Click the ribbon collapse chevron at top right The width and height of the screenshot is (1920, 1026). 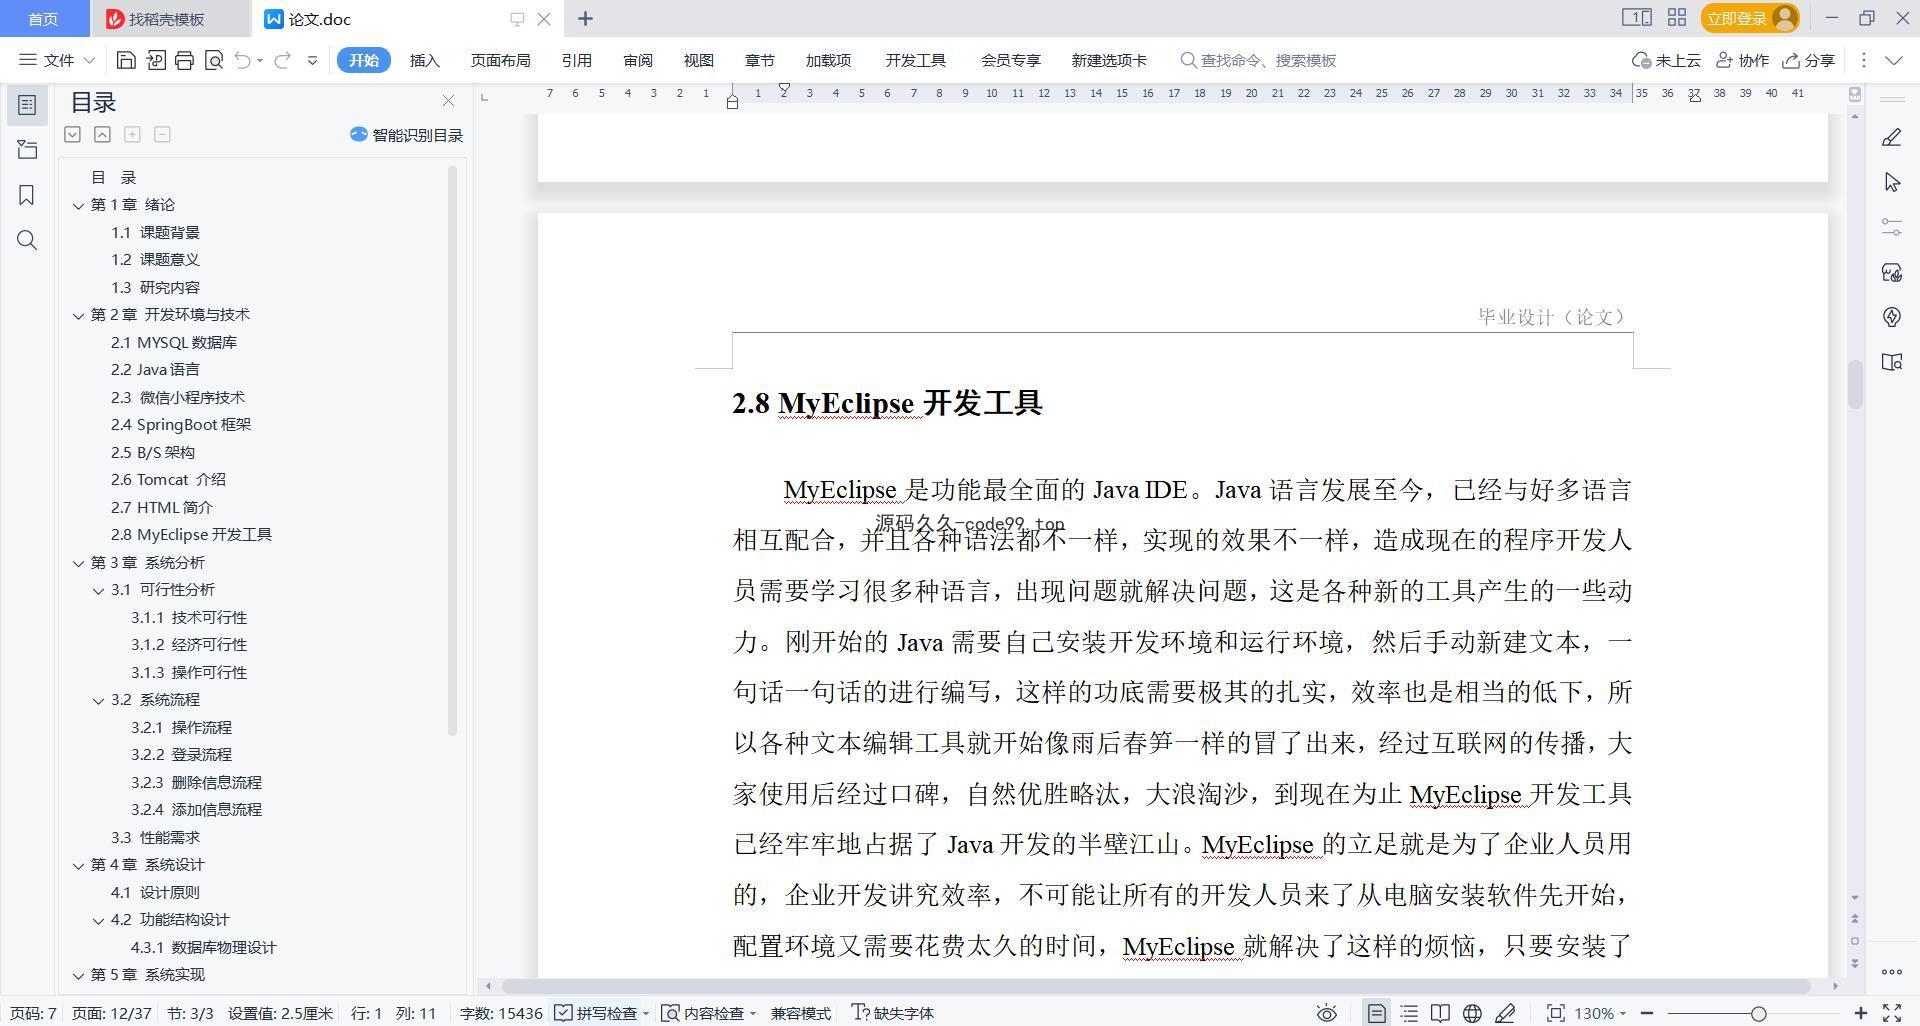pos(1894,60)
